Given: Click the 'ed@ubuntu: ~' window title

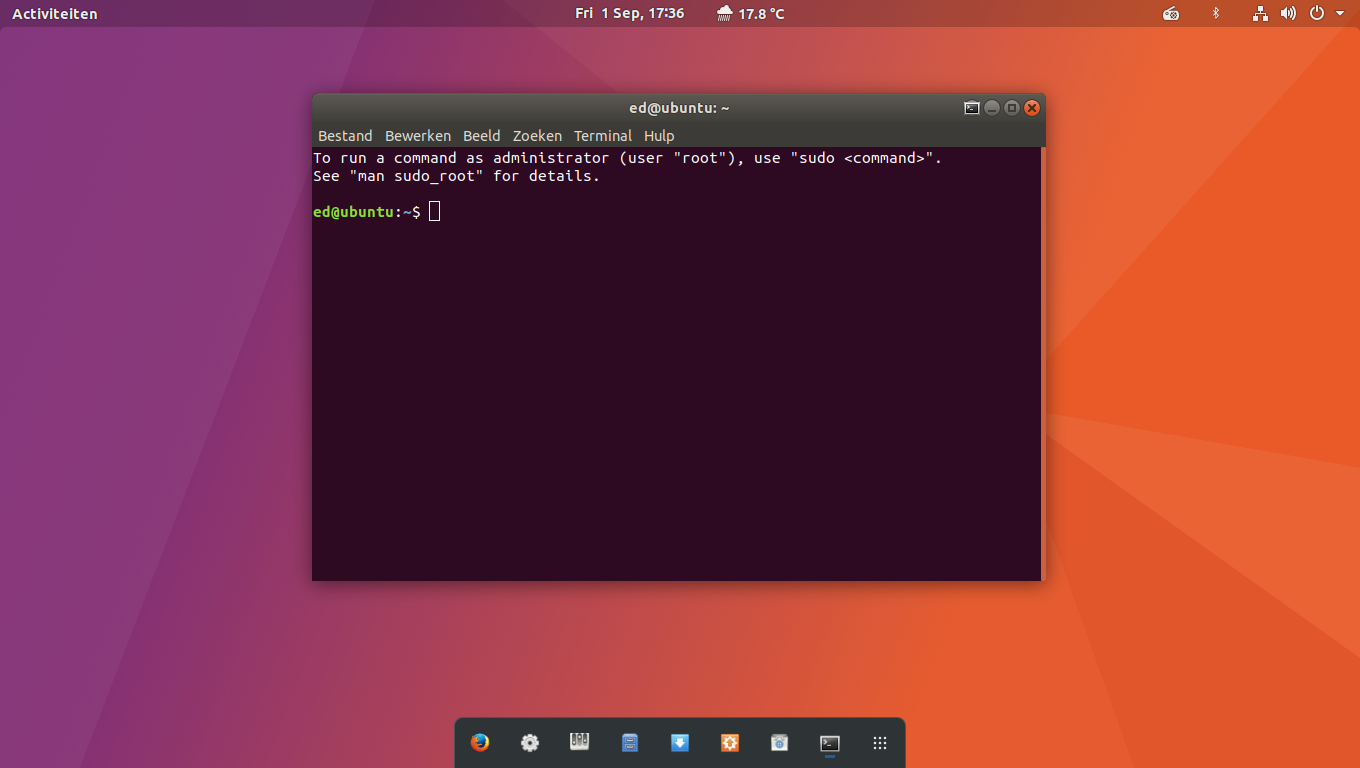Looking at the screenshot, I should pyautogui.click(x=679, y=108).
